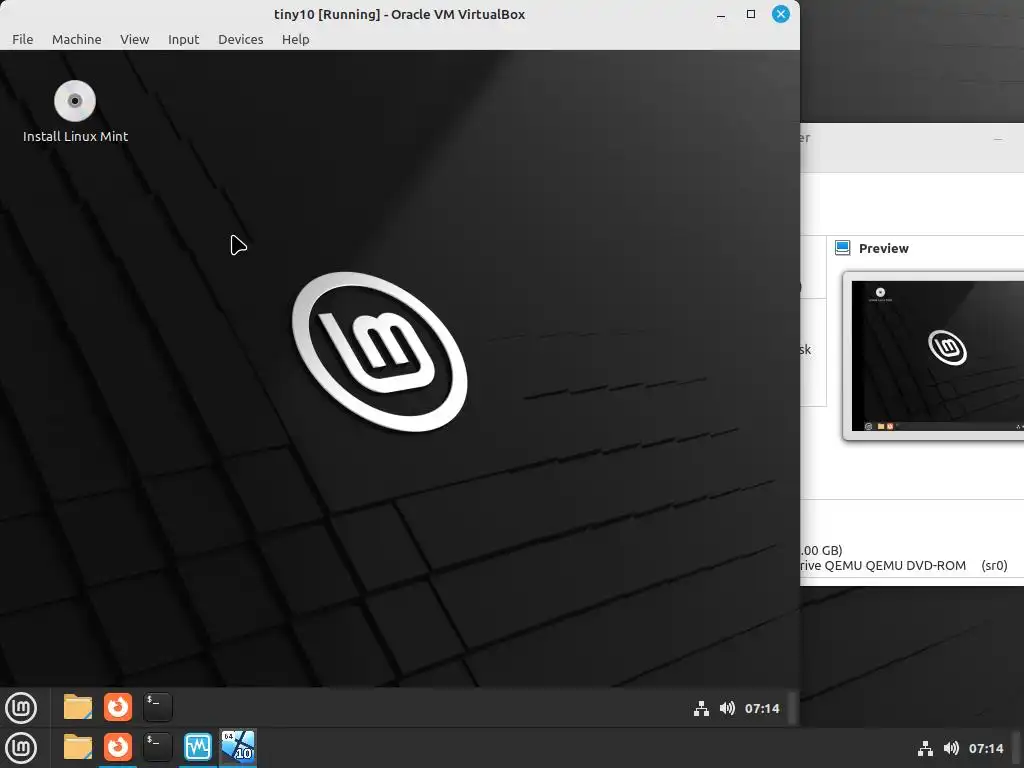Minimize the VirtualBox Manager background window
The image size is (1024, 768).
tap(998, 138)
